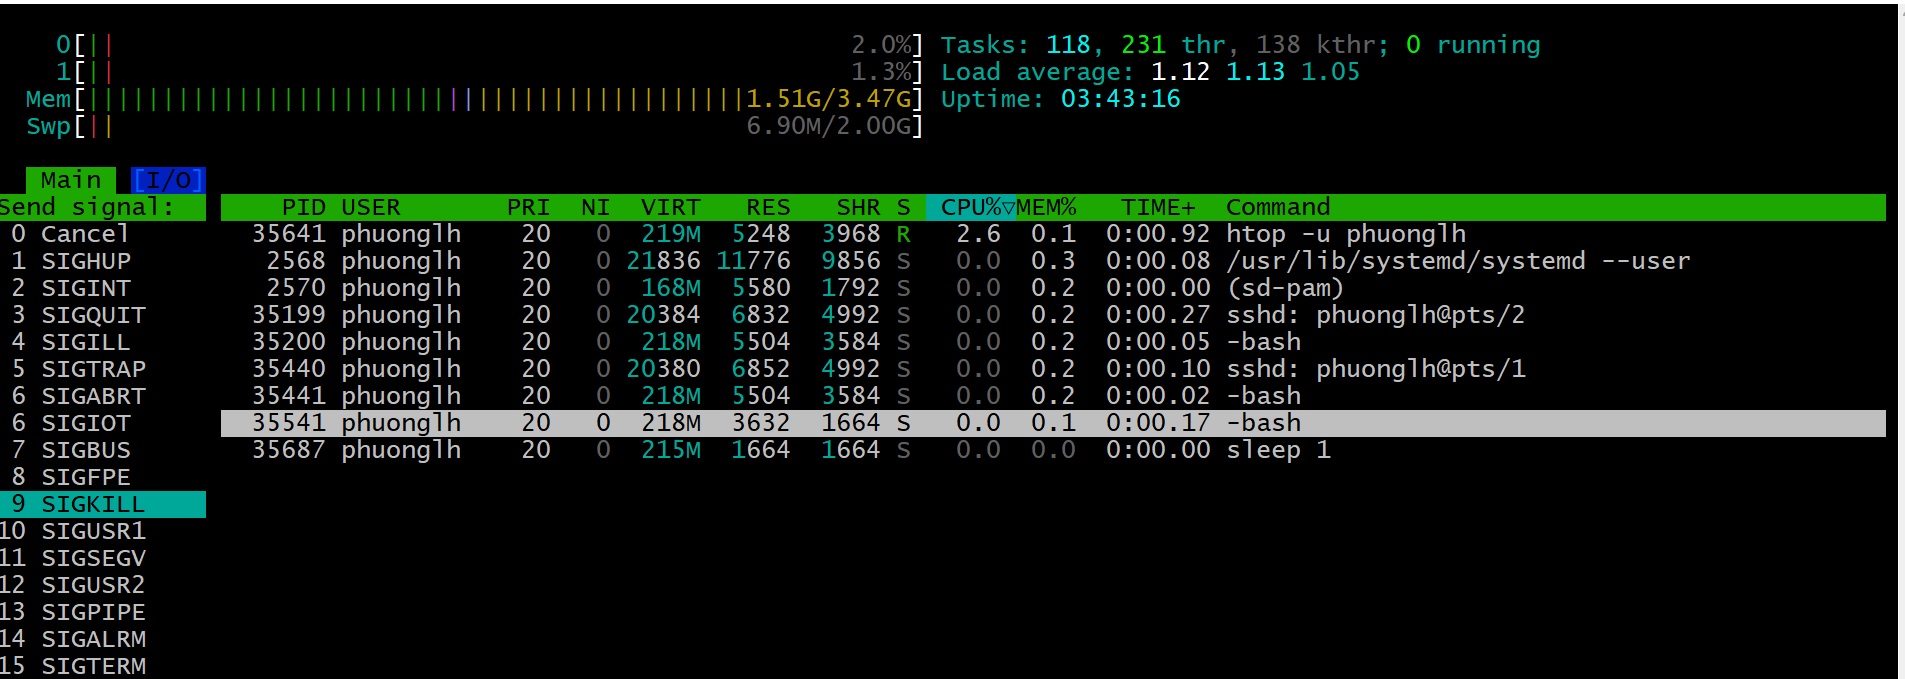The height and width of the screenshot is (679, 1905).
Task: Select the SIGINT signal option
Action: point(85,288)
